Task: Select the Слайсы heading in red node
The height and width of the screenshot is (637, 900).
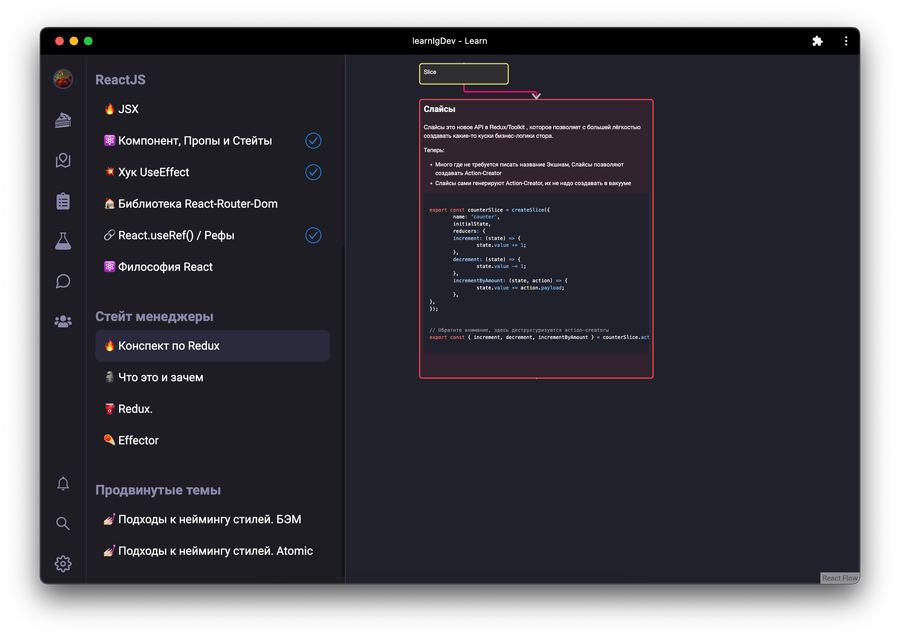Action: tap(439, 109)
